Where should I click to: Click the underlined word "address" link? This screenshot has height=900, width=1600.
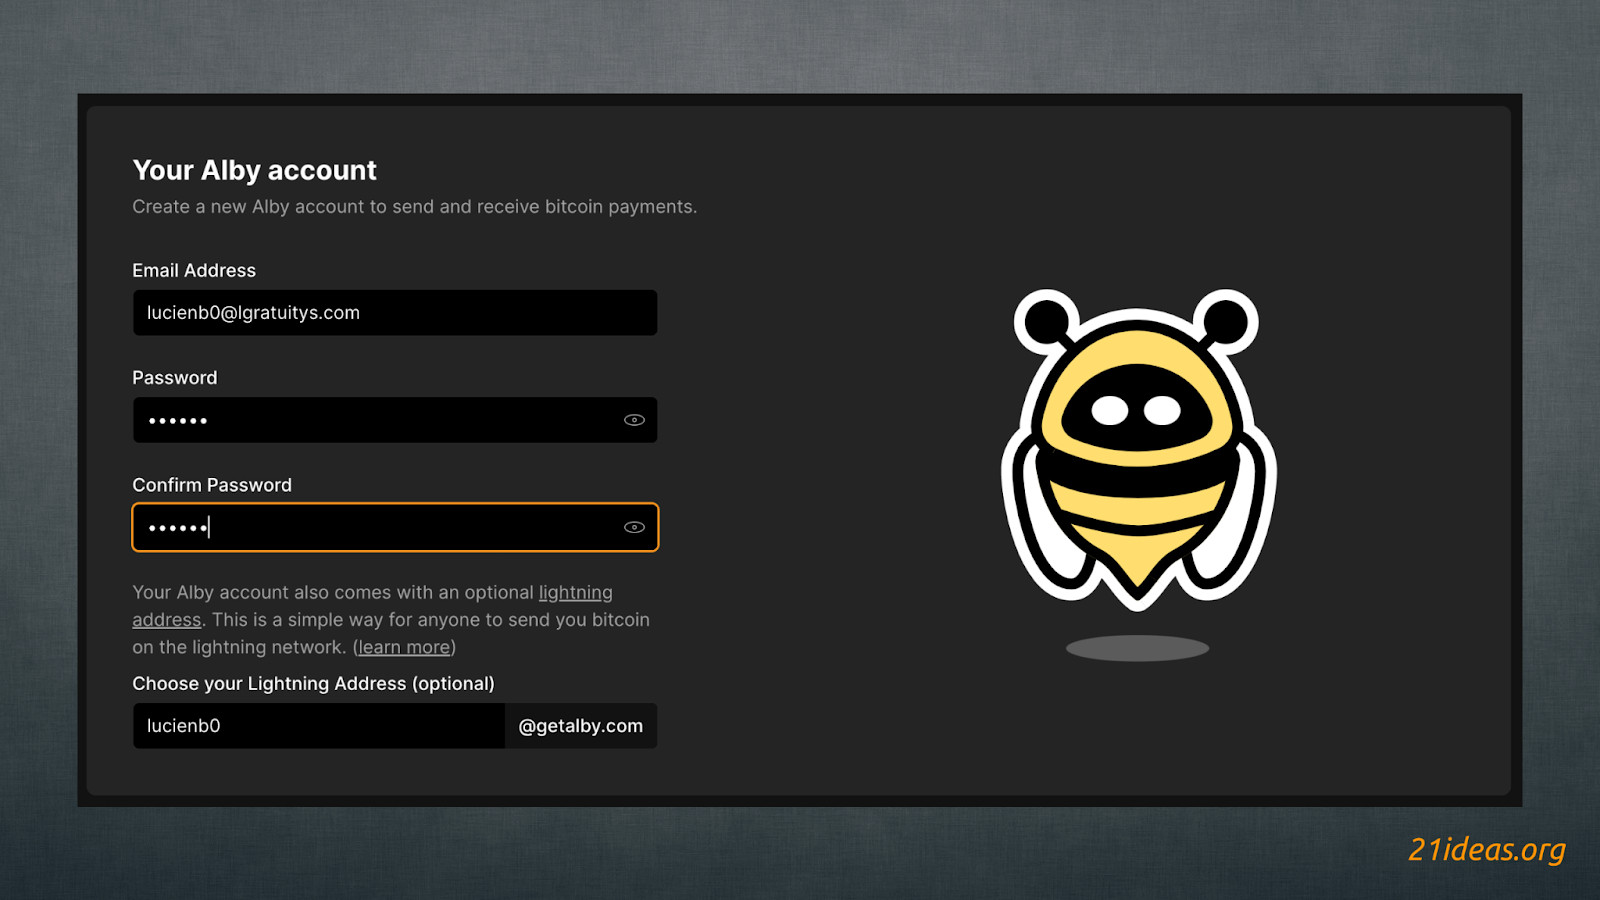point(166,620)
